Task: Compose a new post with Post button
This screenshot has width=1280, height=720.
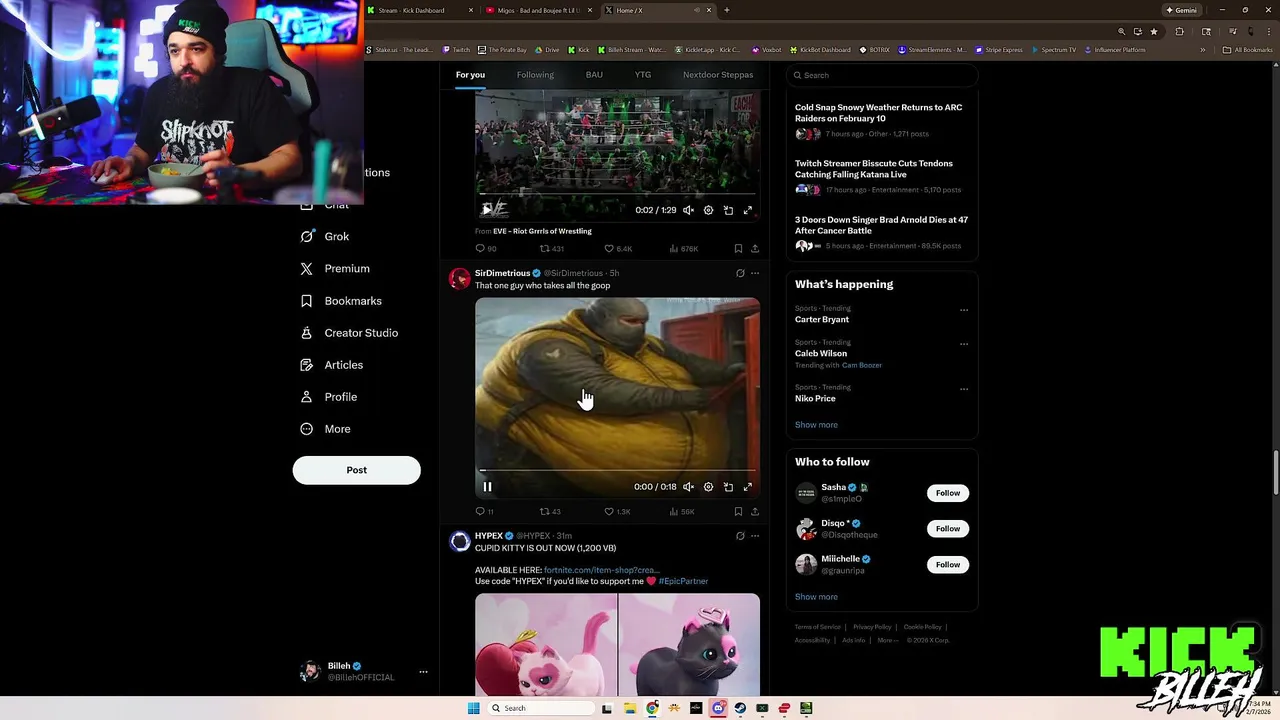Action: pyautogui.click(x=356, y=470)
